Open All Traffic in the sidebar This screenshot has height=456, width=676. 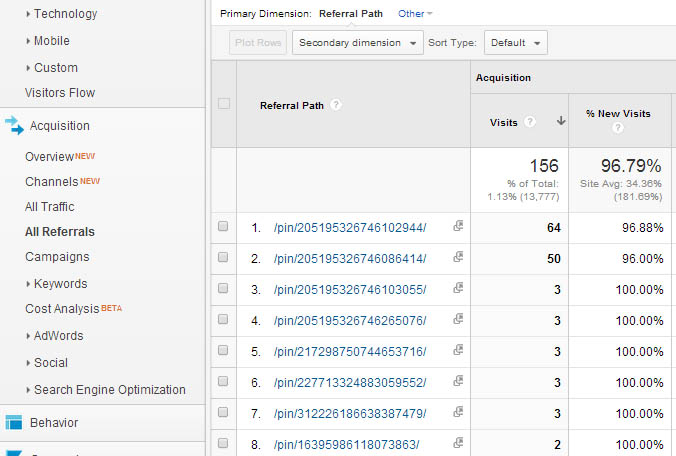click(50, 207)
